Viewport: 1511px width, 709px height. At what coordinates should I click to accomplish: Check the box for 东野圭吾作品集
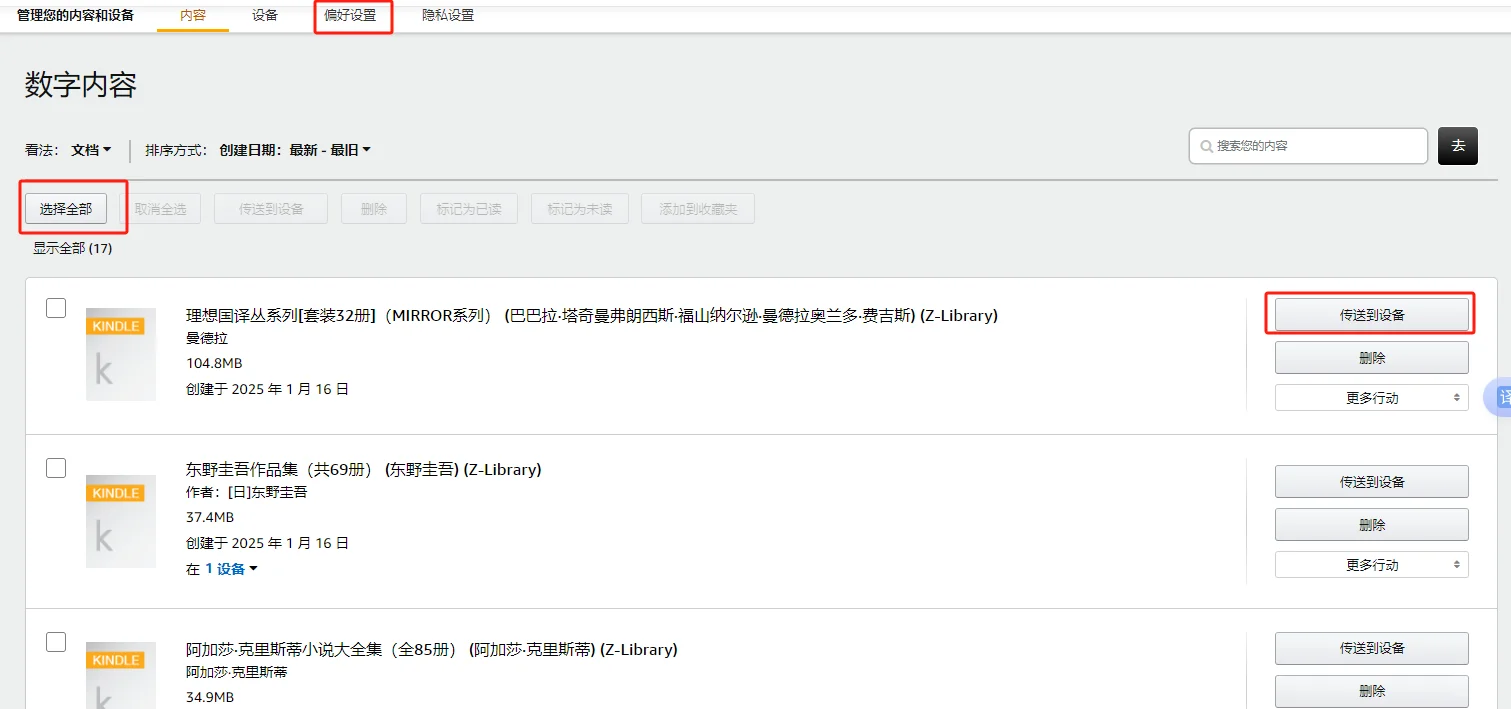click(56, 467)
